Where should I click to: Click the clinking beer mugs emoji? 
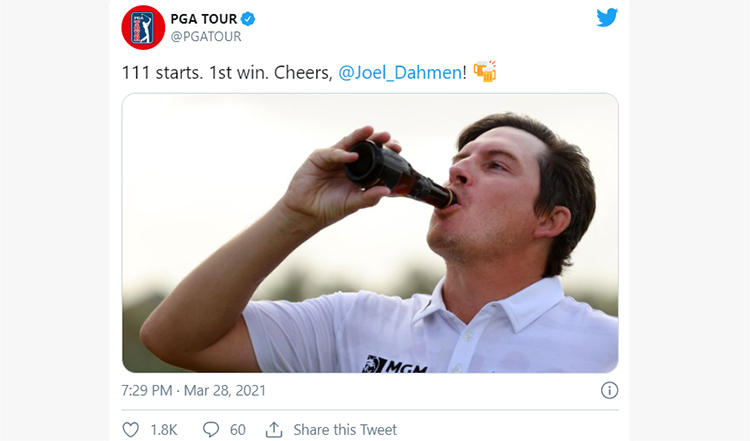click(485, 71)
